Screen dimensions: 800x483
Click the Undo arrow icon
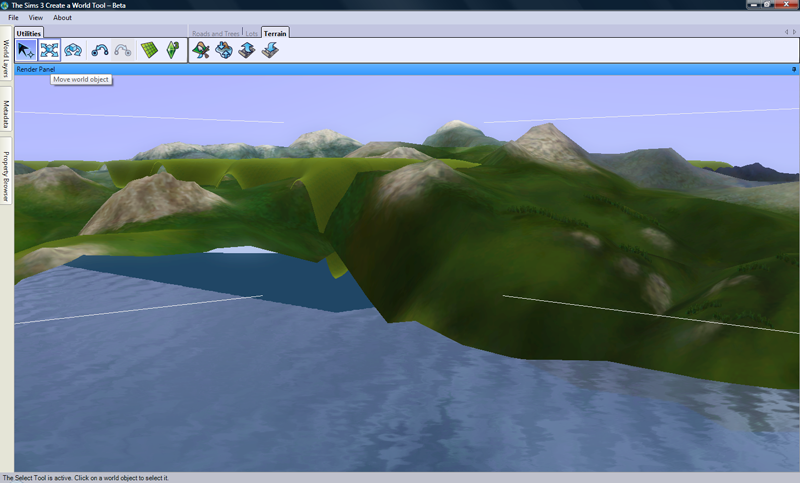tap(99, 50)
